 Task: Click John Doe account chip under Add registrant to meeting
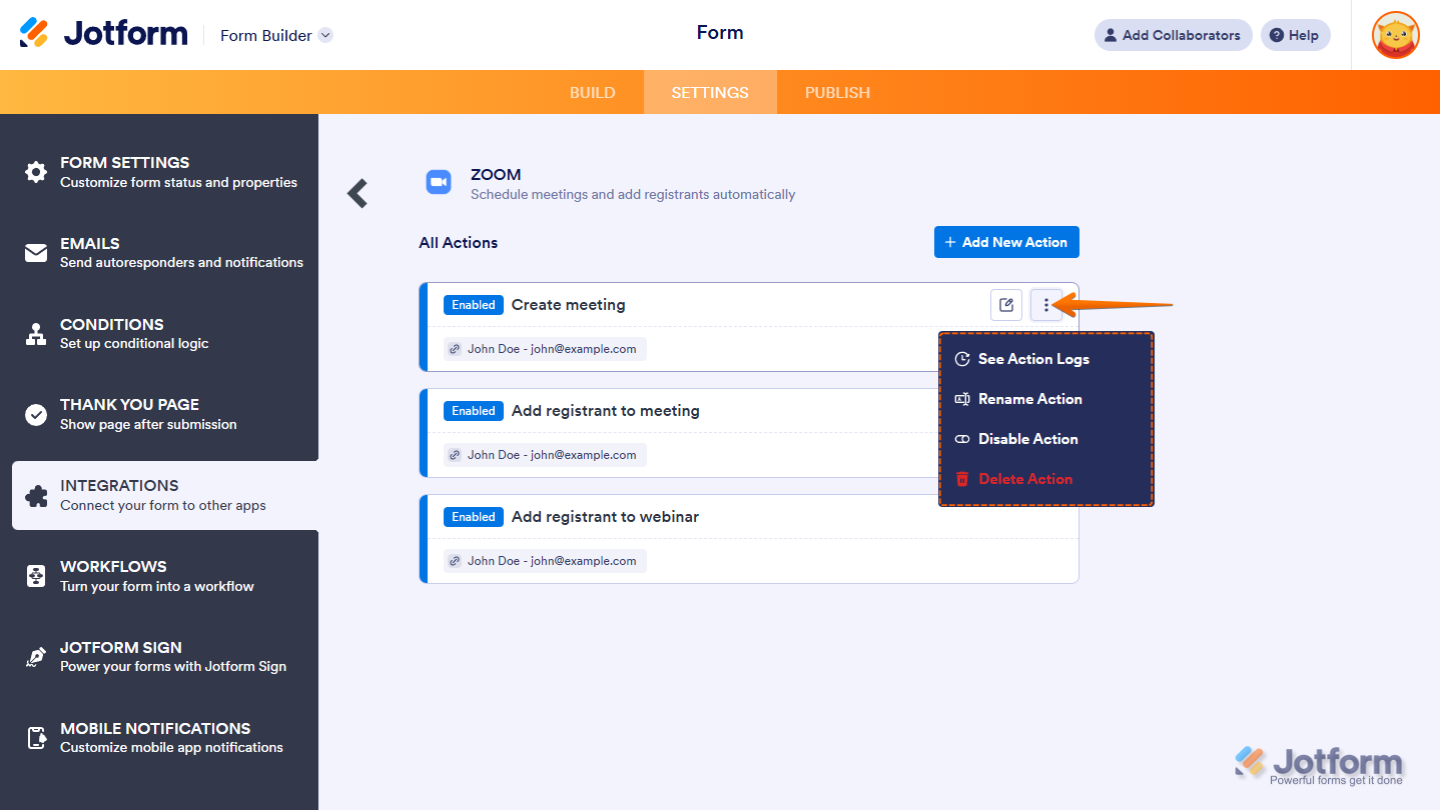(545, 455)
